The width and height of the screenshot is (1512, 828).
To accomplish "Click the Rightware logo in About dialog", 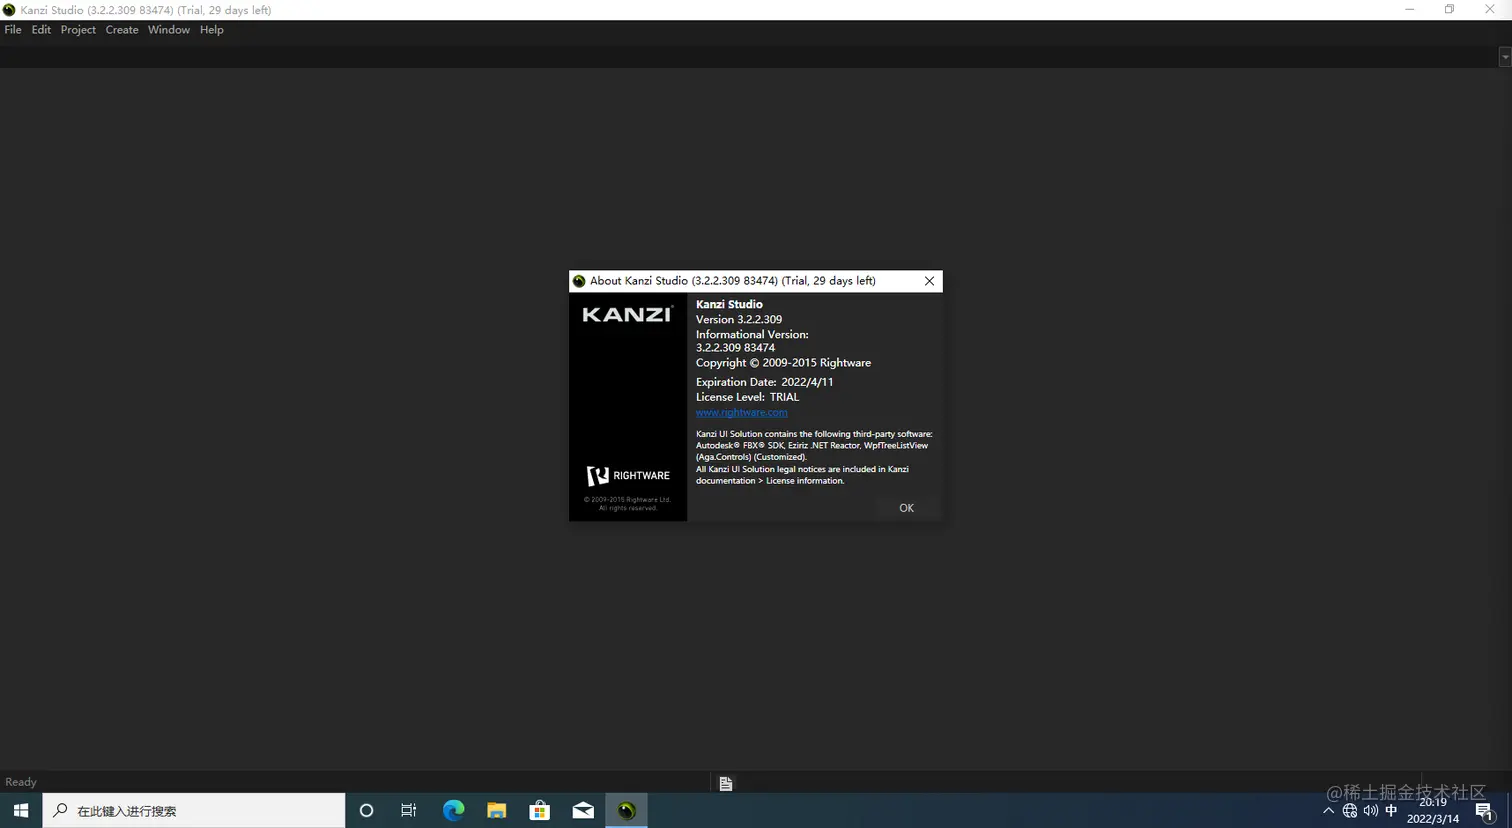I will click(628, 476).
